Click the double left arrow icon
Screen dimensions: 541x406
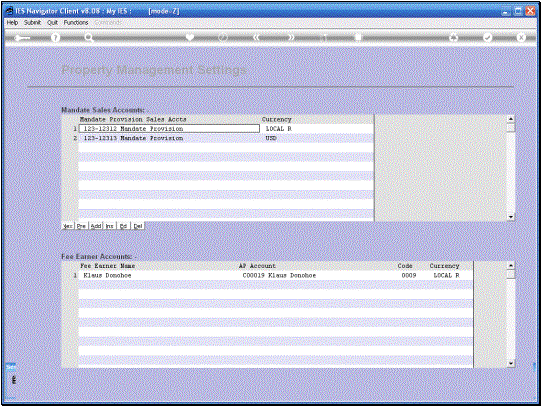pos(256,37)
